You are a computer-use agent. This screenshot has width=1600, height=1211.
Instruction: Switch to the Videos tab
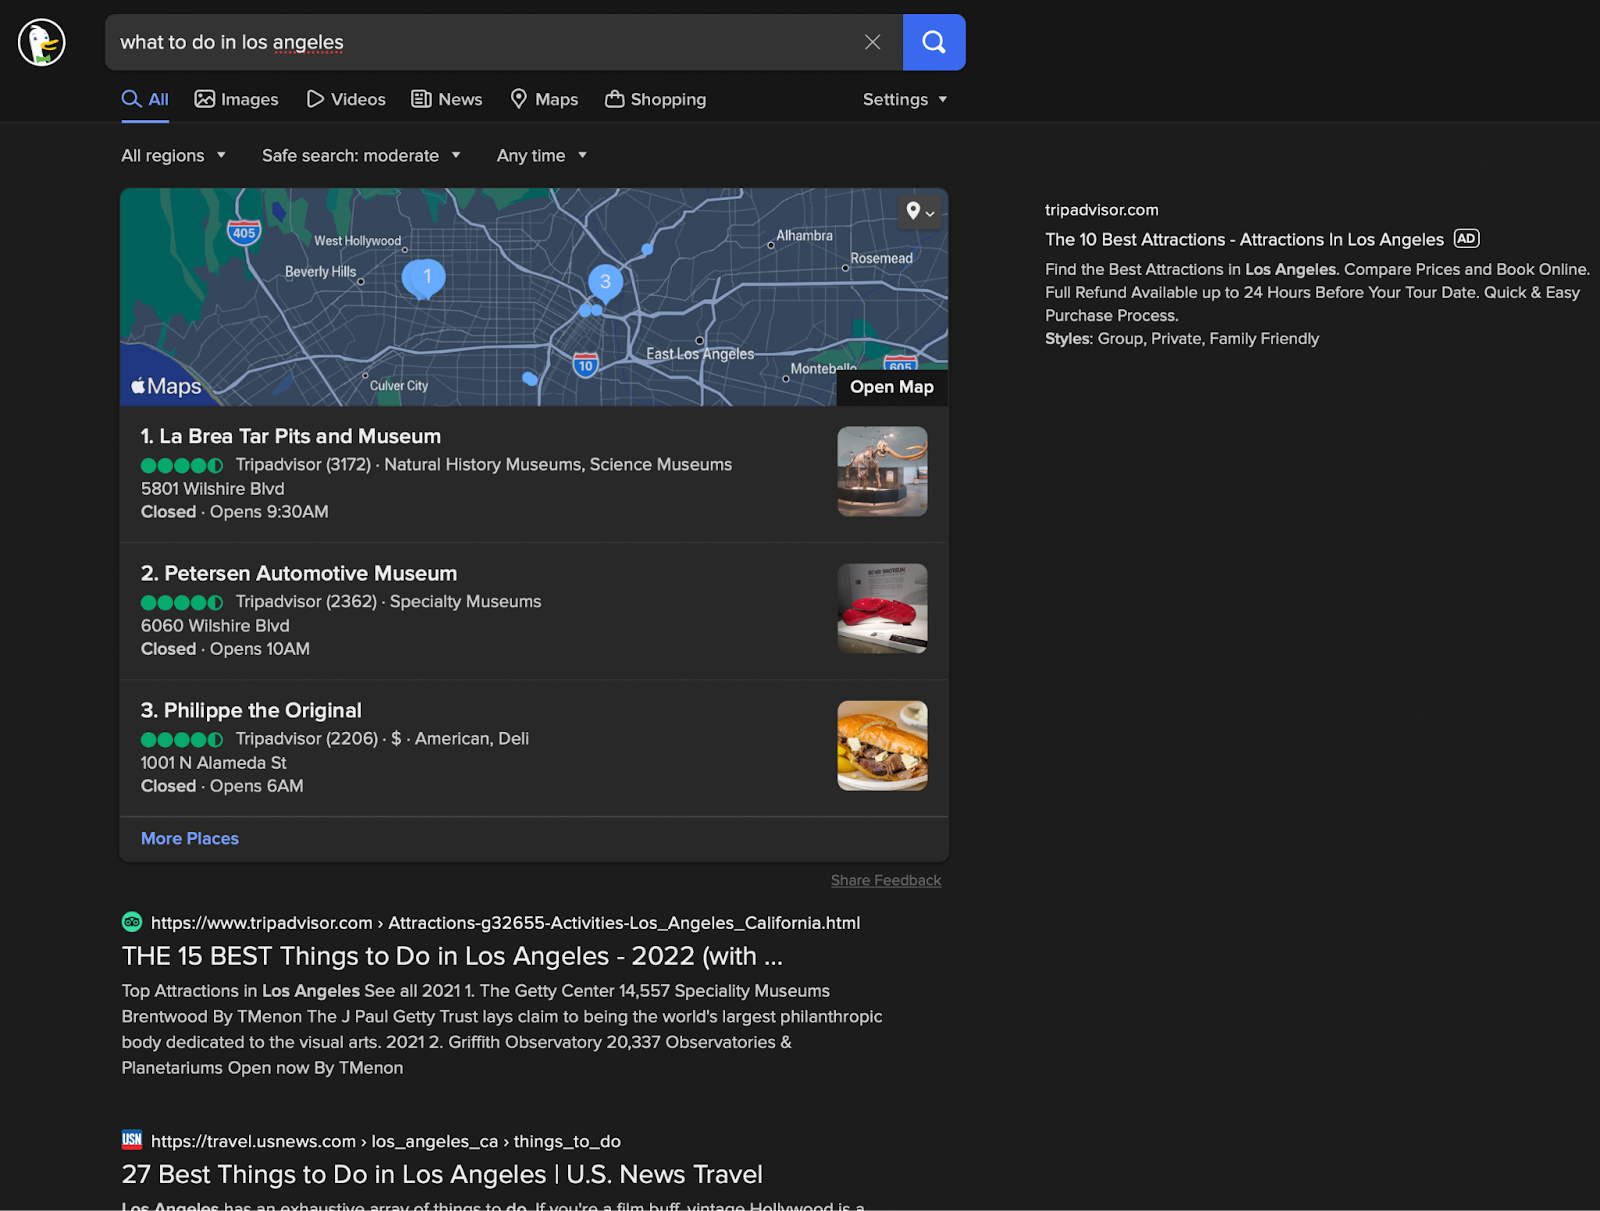click(346, 99)
